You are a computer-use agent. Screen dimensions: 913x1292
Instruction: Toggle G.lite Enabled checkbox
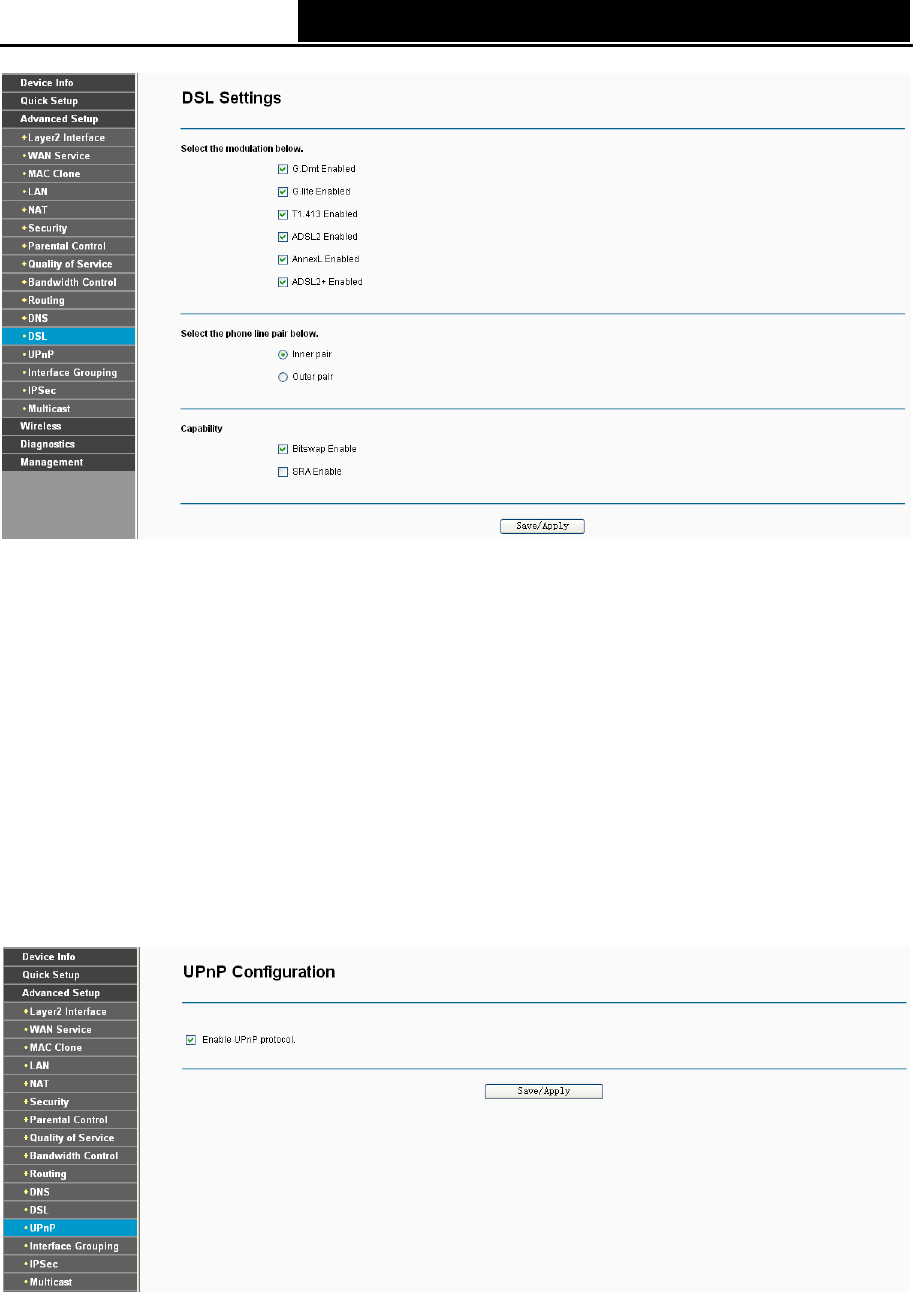(x=283, y=191)
